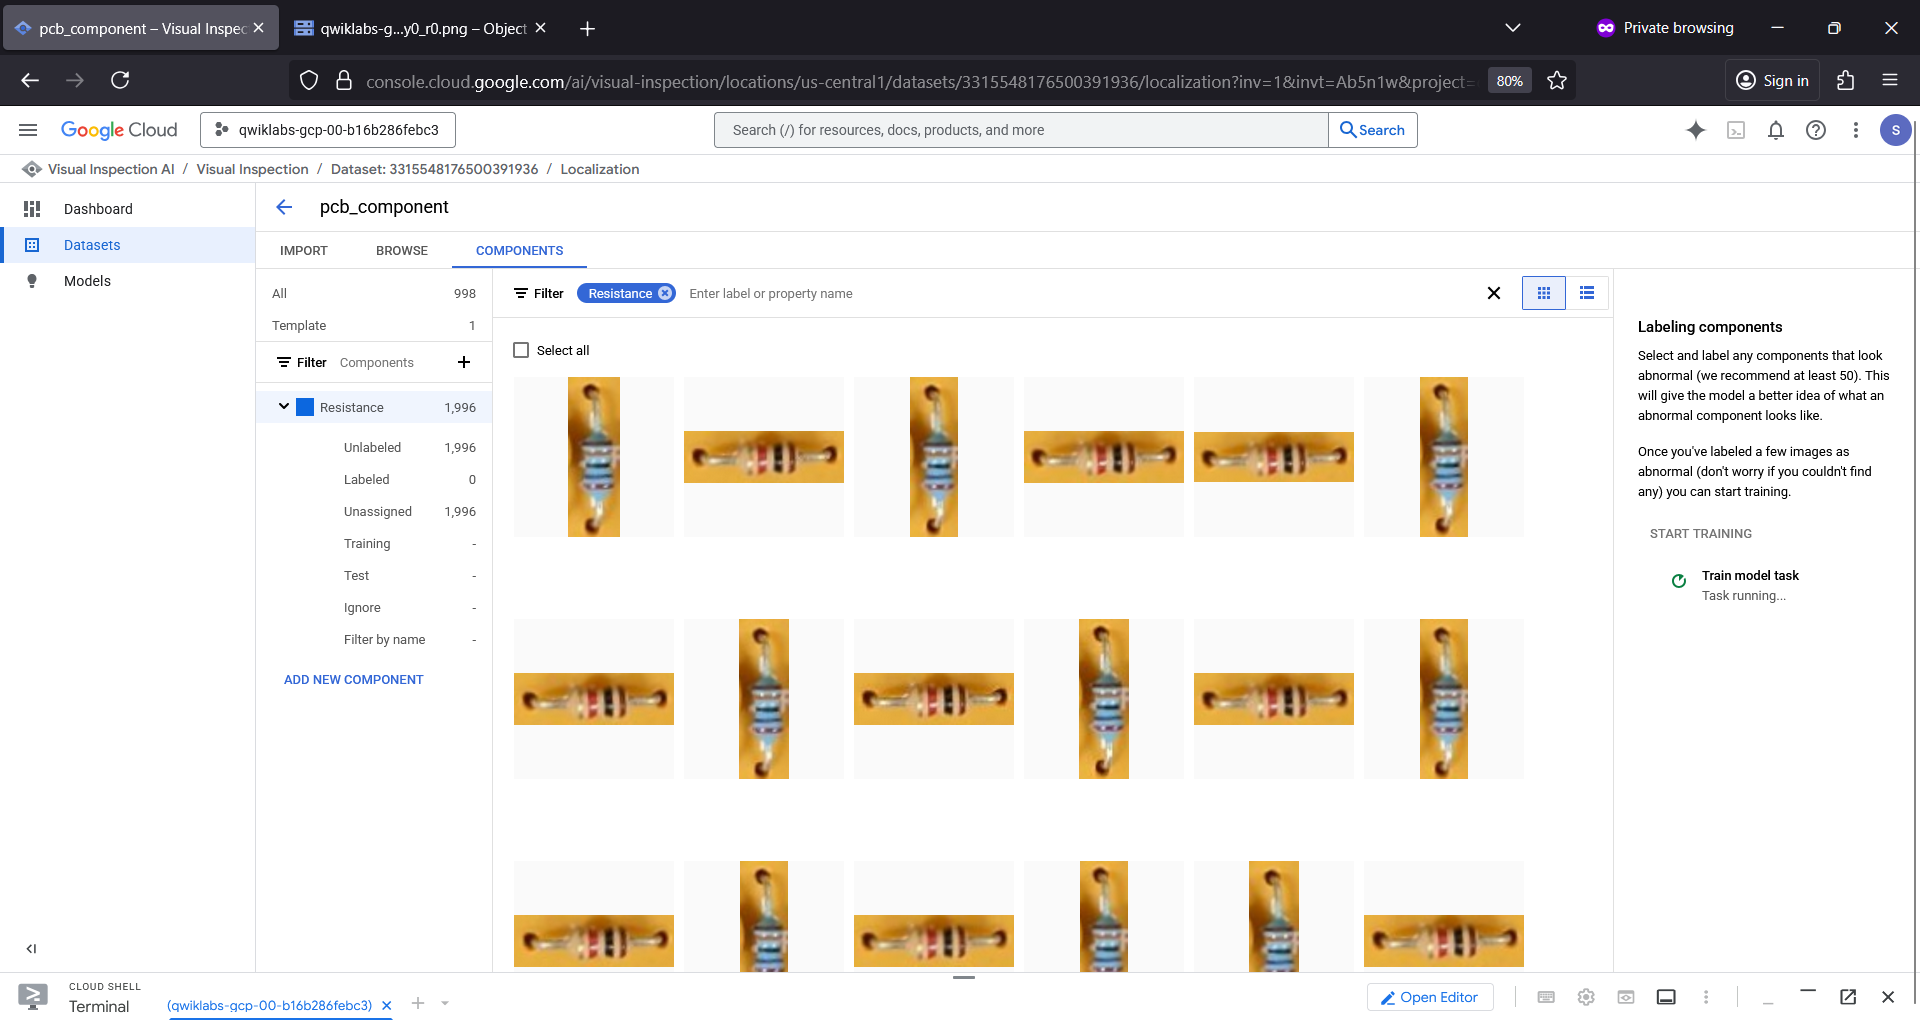Image resolution: width=1920 pixels, height=1020 pixels.
Task: Open notifications bell
Action: click(x=1776, y=130)
